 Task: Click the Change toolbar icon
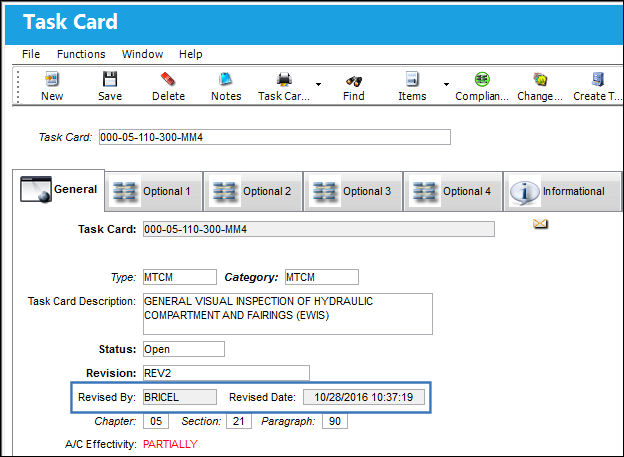click(x=540, y=79)
